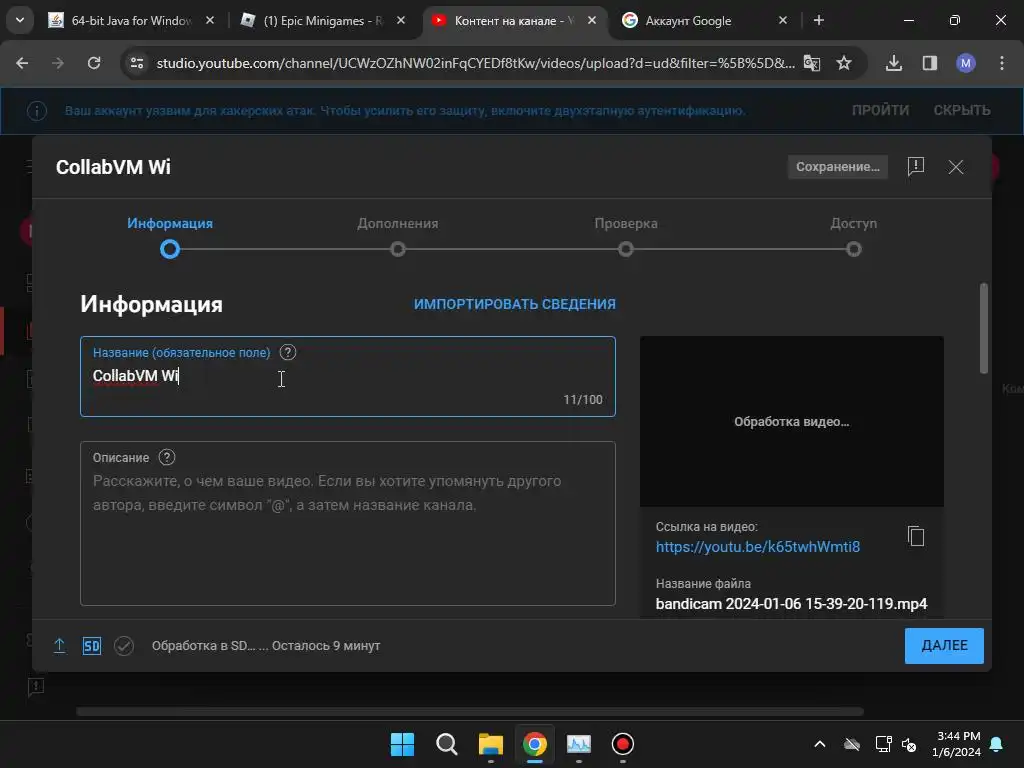This screenshot has height=768, width=1024.
Task: Close the Аккаунт Google tab
Action: [783, 21]
